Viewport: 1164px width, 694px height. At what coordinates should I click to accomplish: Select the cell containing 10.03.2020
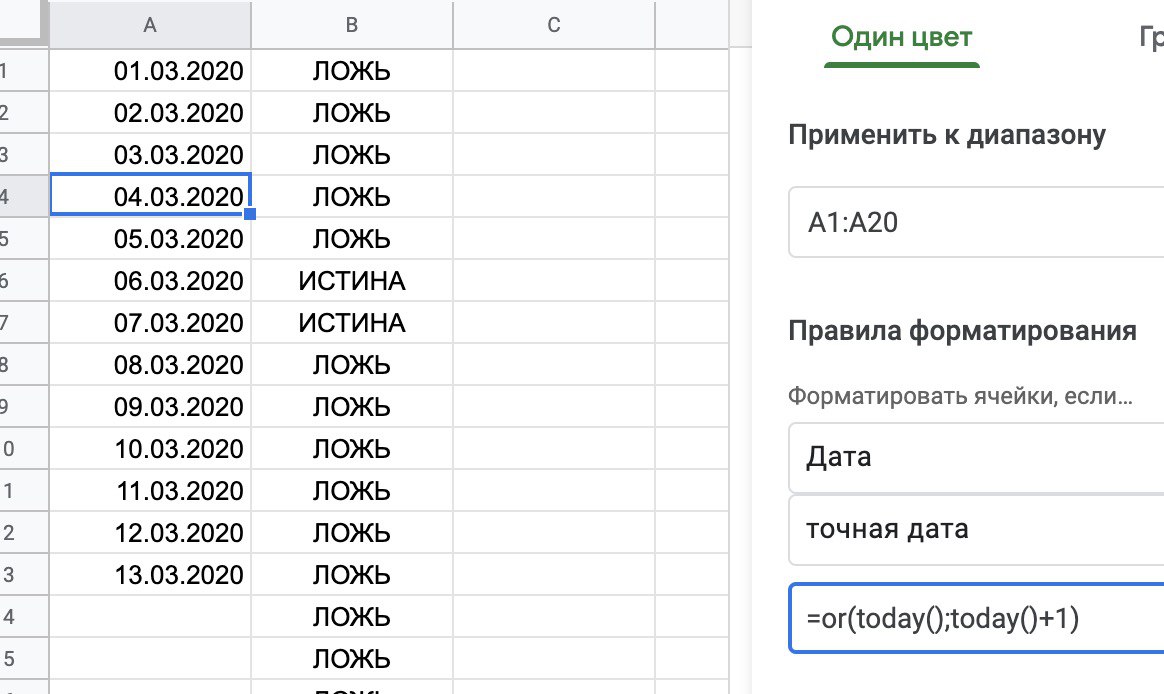click(x=150, y=450)
